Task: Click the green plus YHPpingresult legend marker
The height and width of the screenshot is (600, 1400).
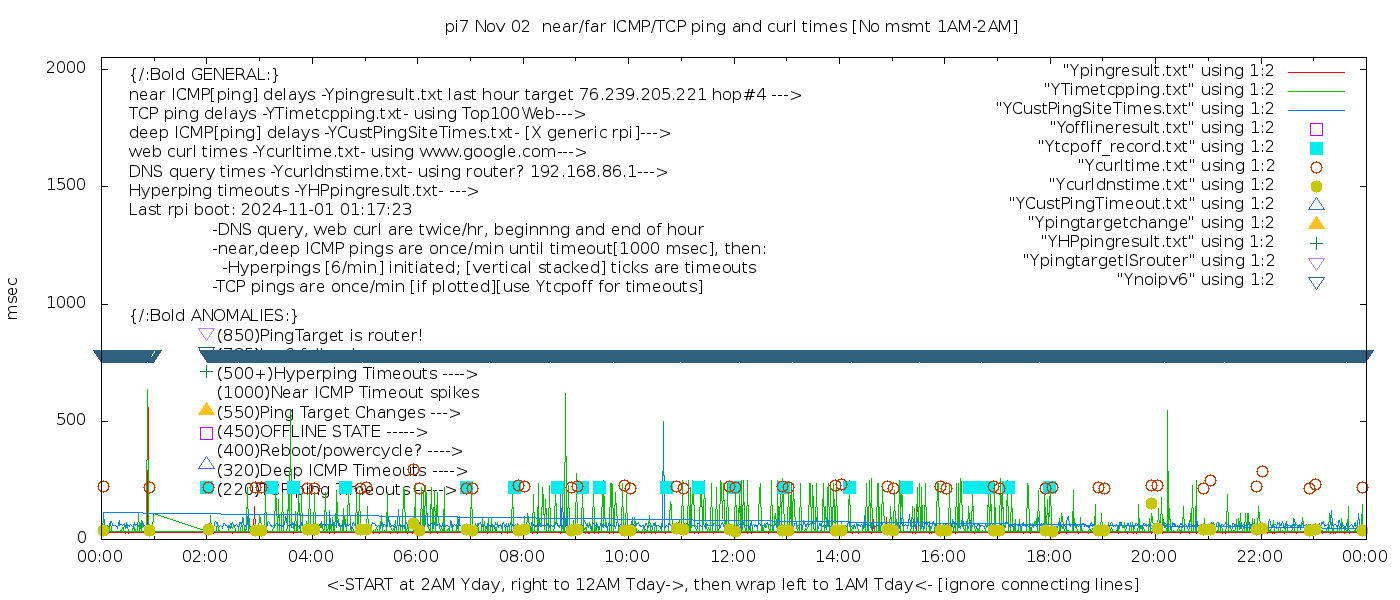Action: (1316, 242)
